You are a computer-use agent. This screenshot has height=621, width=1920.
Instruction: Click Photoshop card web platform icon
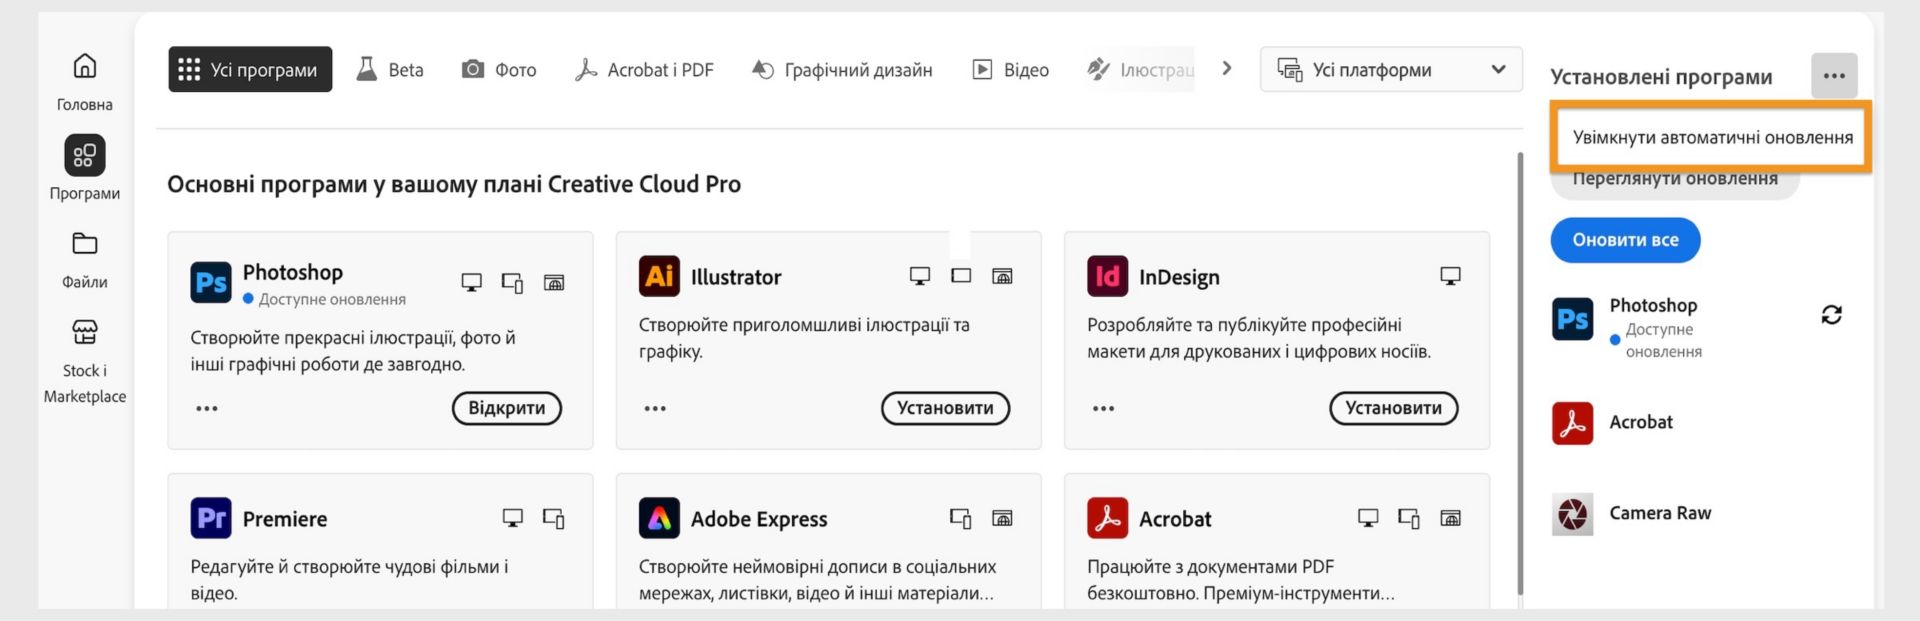click(553, 282)
